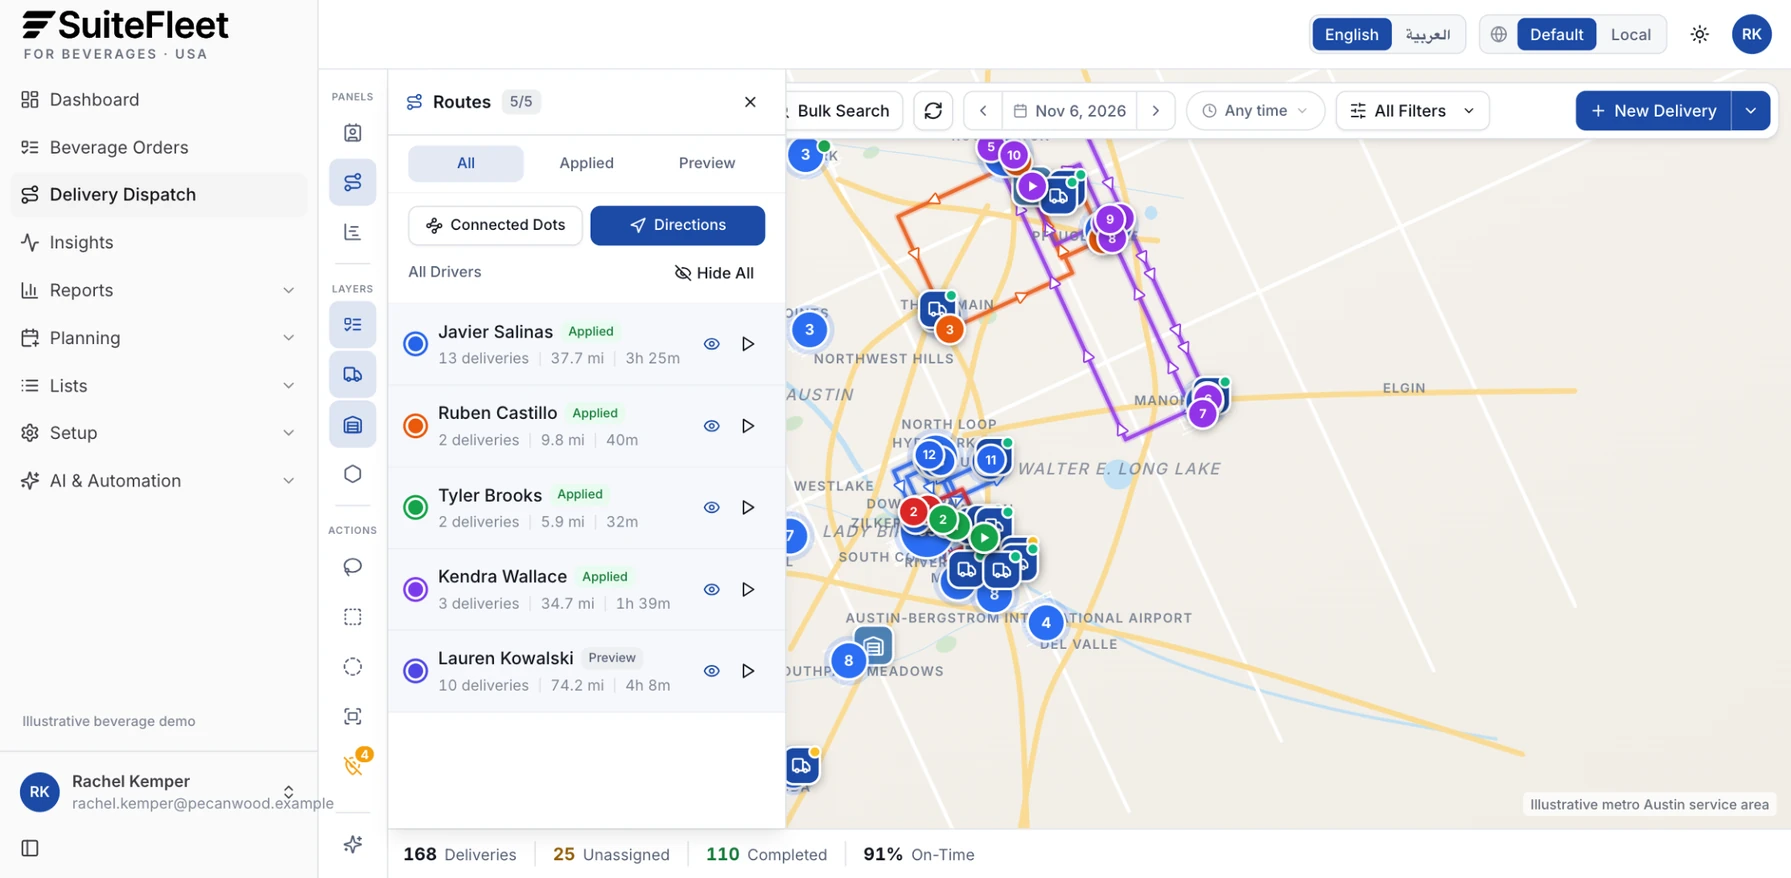Open Beverage Orders in sidebar

click(x=159, y=148)
